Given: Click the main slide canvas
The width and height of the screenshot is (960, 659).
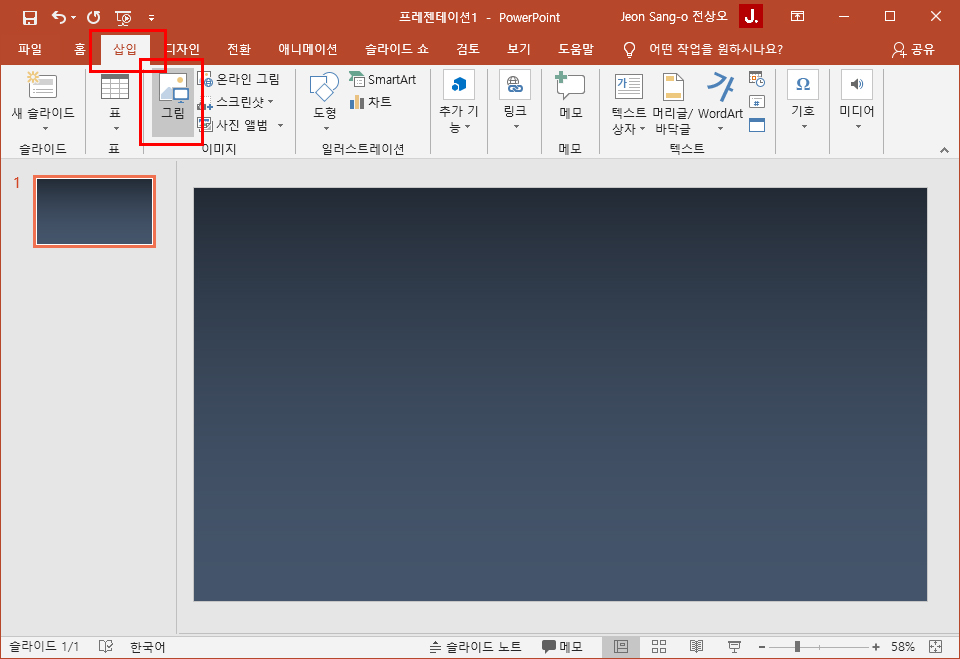Looking at the screenshot, I should pyautogui.click(x=560, y=394).
